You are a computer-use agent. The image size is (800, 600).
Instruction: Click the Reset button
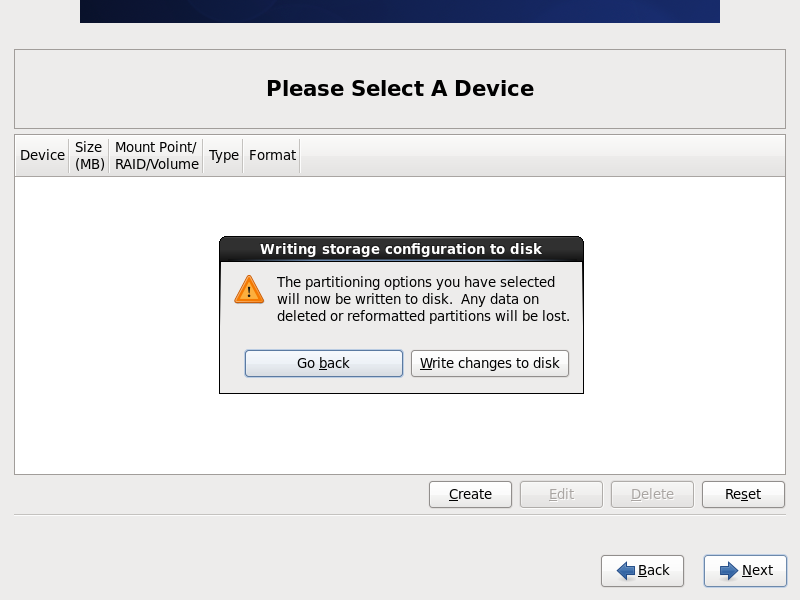pos(743,494)
